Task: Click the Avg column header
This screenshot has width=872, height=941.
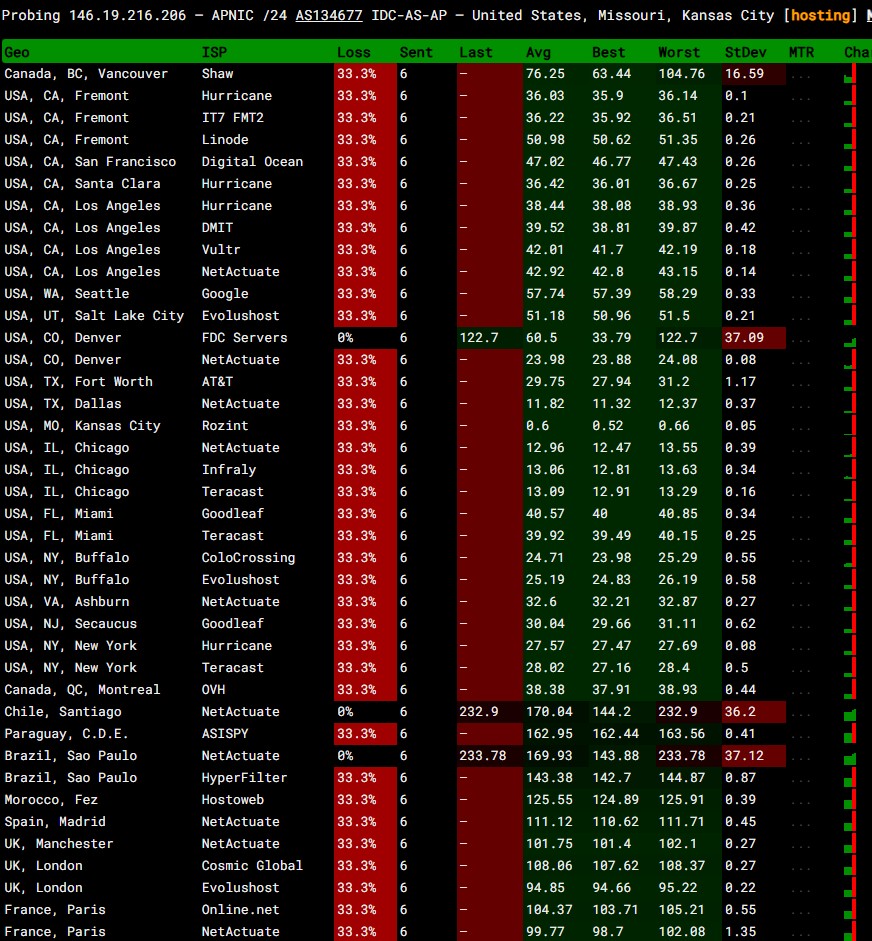Action: click(x=538, y=52)
